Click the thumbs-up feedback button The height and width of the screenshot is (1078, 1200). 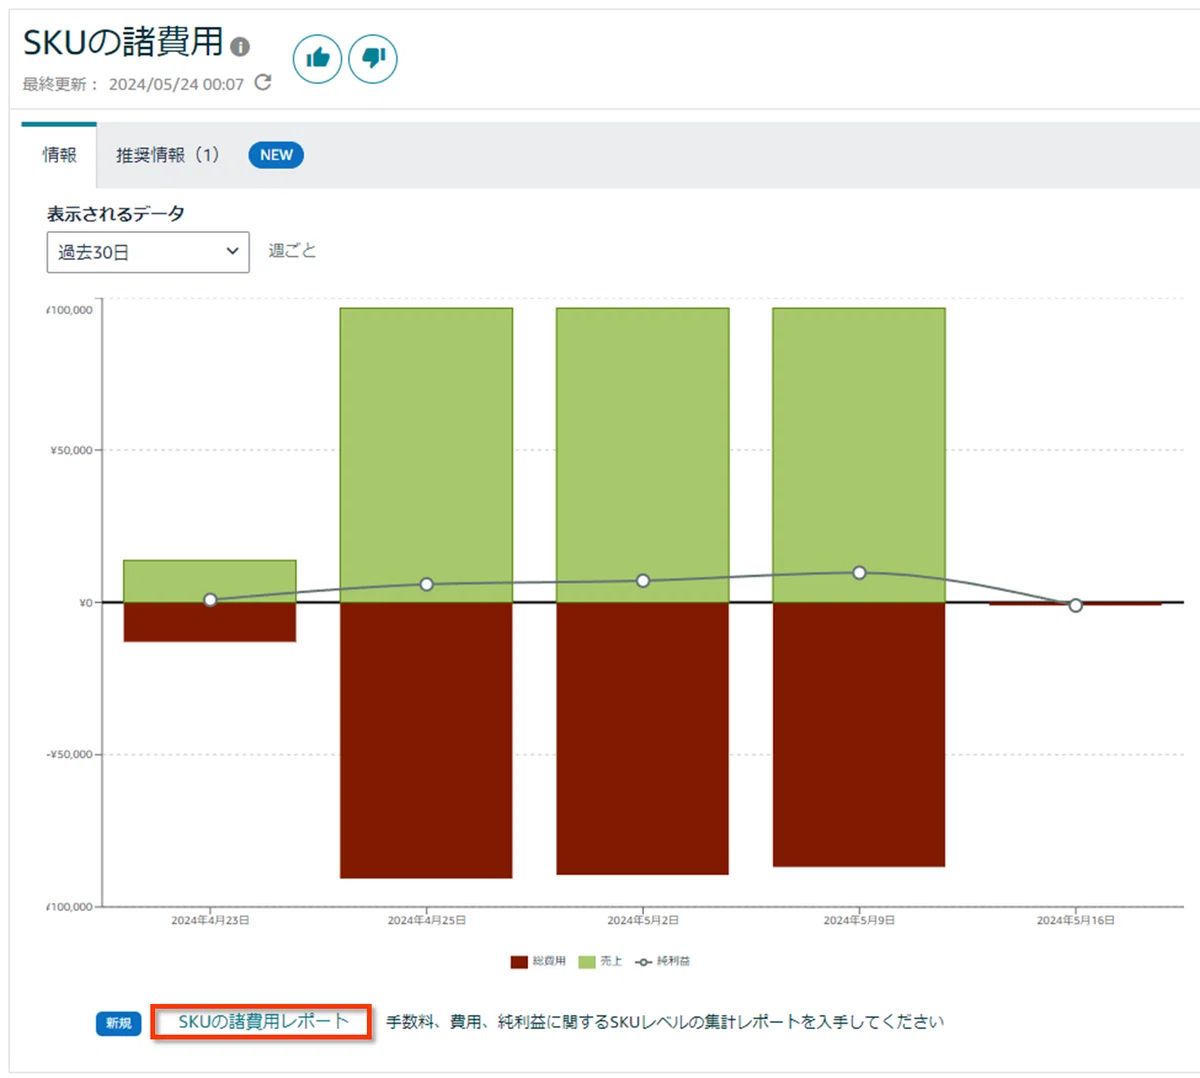(317, 58)
